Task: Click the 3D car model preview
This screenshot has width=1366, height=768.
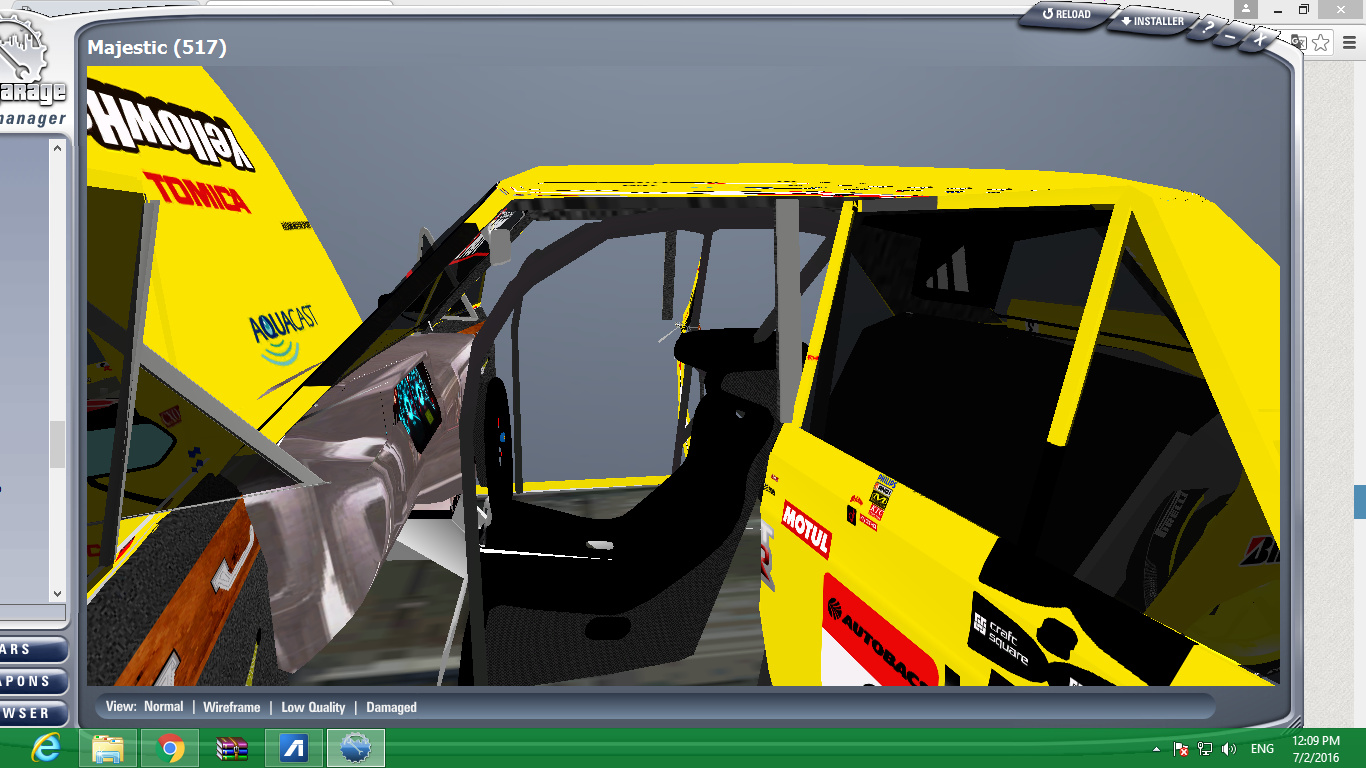Action: point(683,375)
